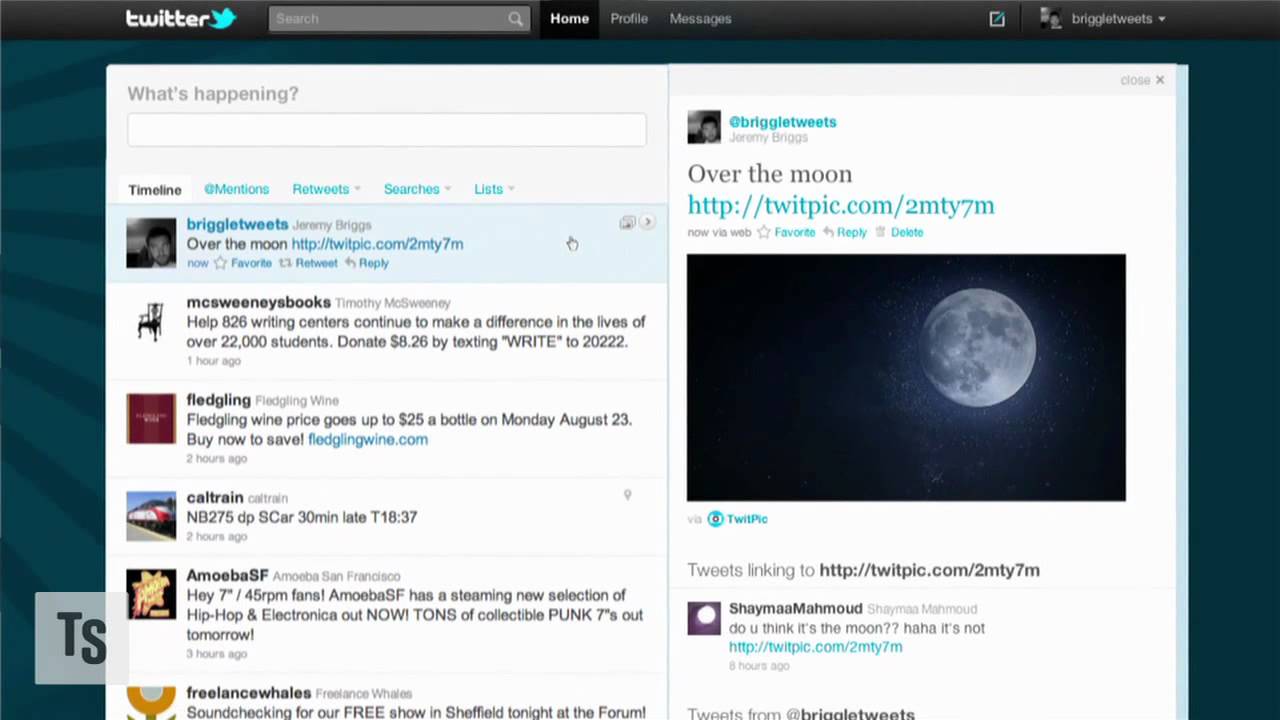Click 'now via web' timestamp in details pane
The width and height of the screenshot is (1280, 720).
pos(719,232)
